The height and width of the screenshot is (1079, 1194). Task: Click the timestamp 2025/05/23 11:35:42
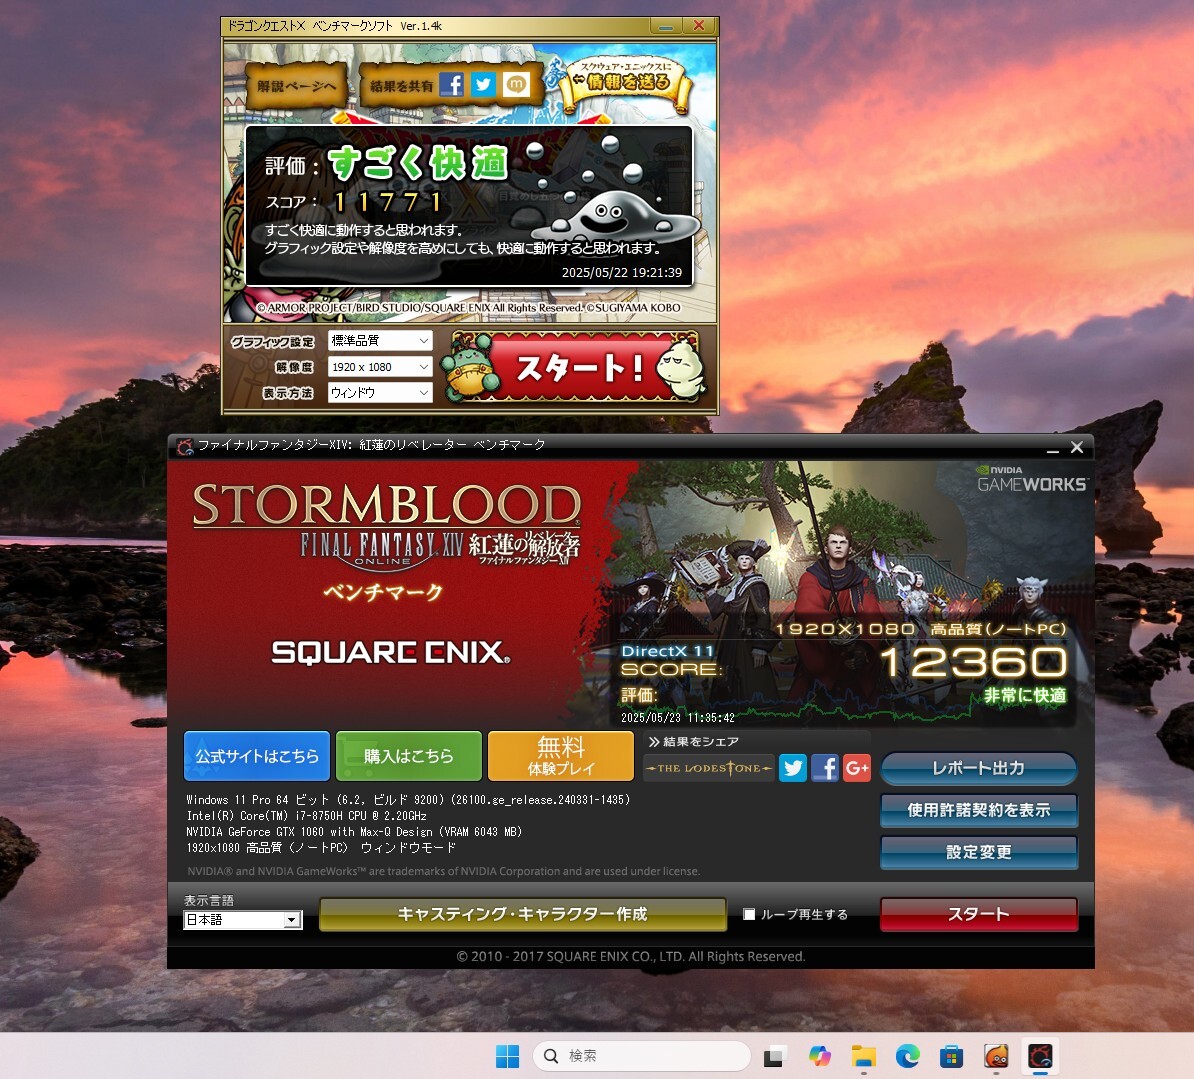(x=678, y=717)
